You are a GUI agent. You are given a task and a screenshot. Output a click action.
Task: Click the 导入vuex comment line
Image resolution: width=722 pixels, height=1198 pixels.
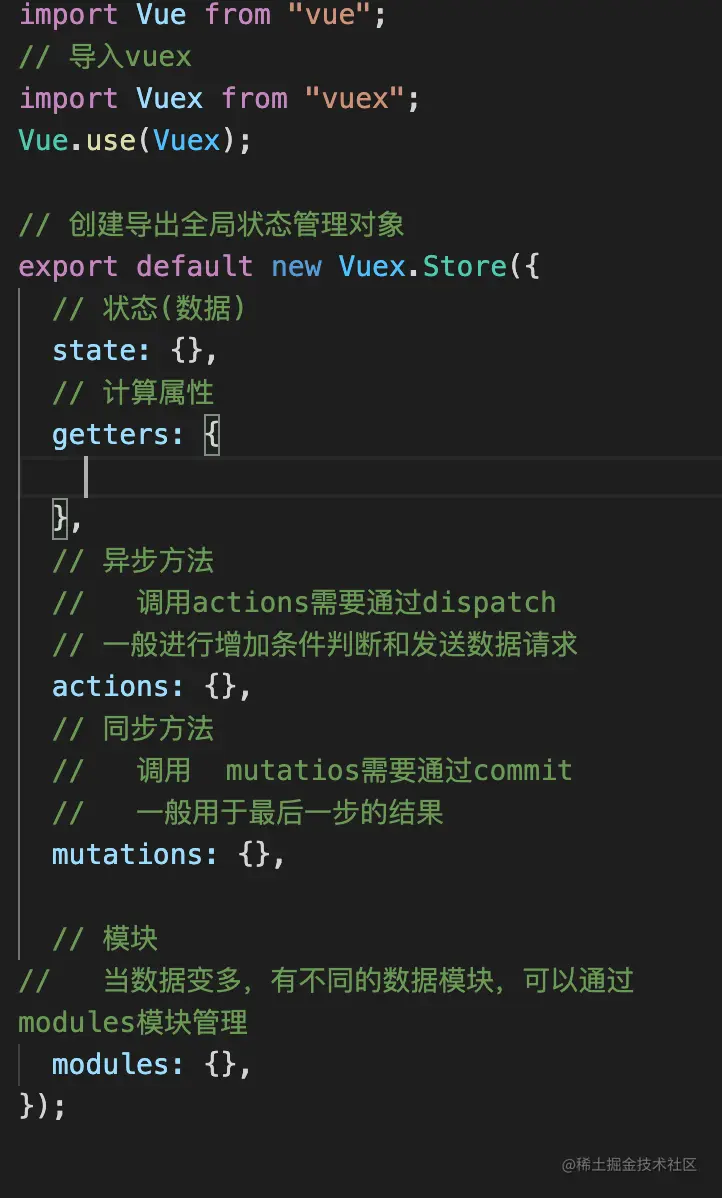point(105,57)
